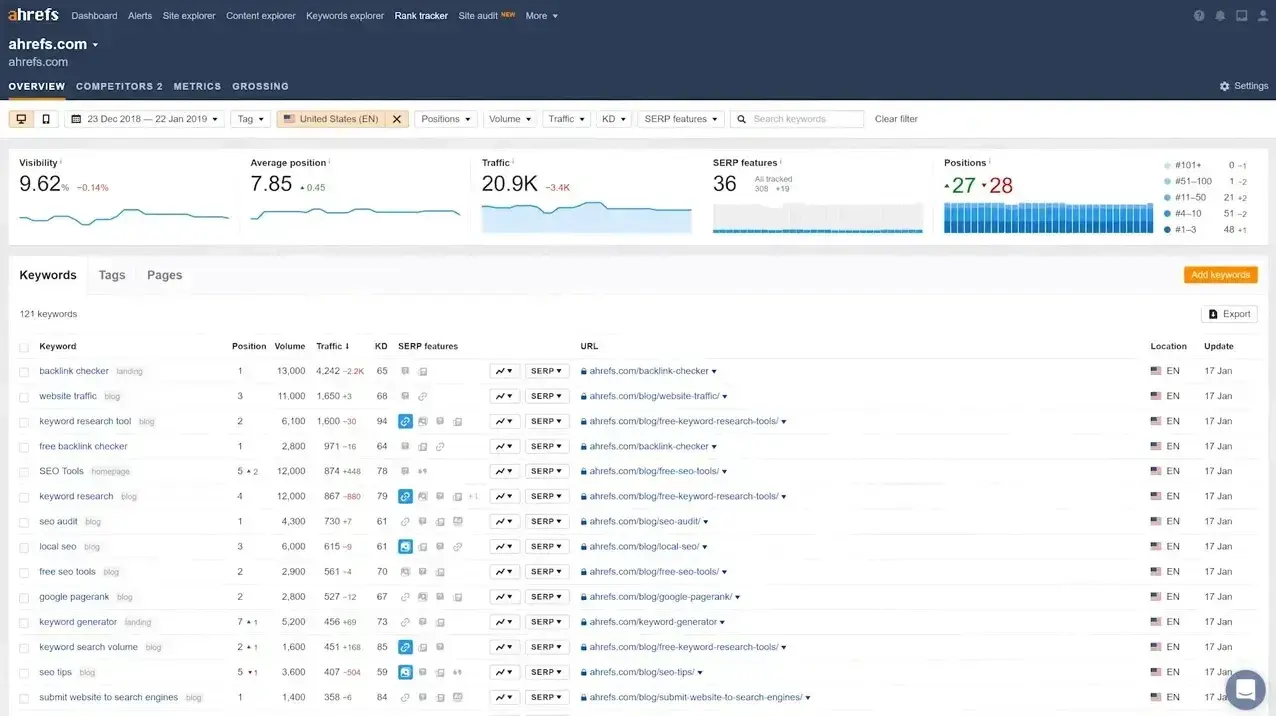Screen dimensions: 1276x716
Task: Open the SERP dropdown for 'keyword research tool'
Action: click(547, 421)
